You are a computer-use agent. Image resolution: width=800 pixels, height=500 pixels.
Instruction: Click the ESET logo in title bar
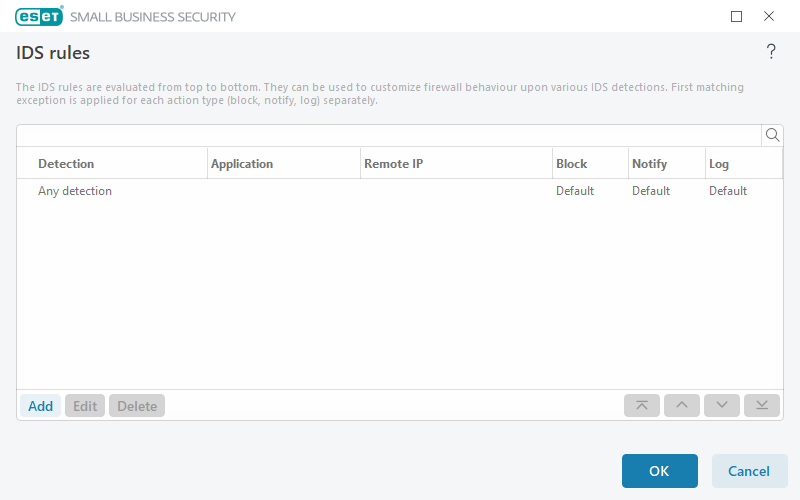(39, 16)
